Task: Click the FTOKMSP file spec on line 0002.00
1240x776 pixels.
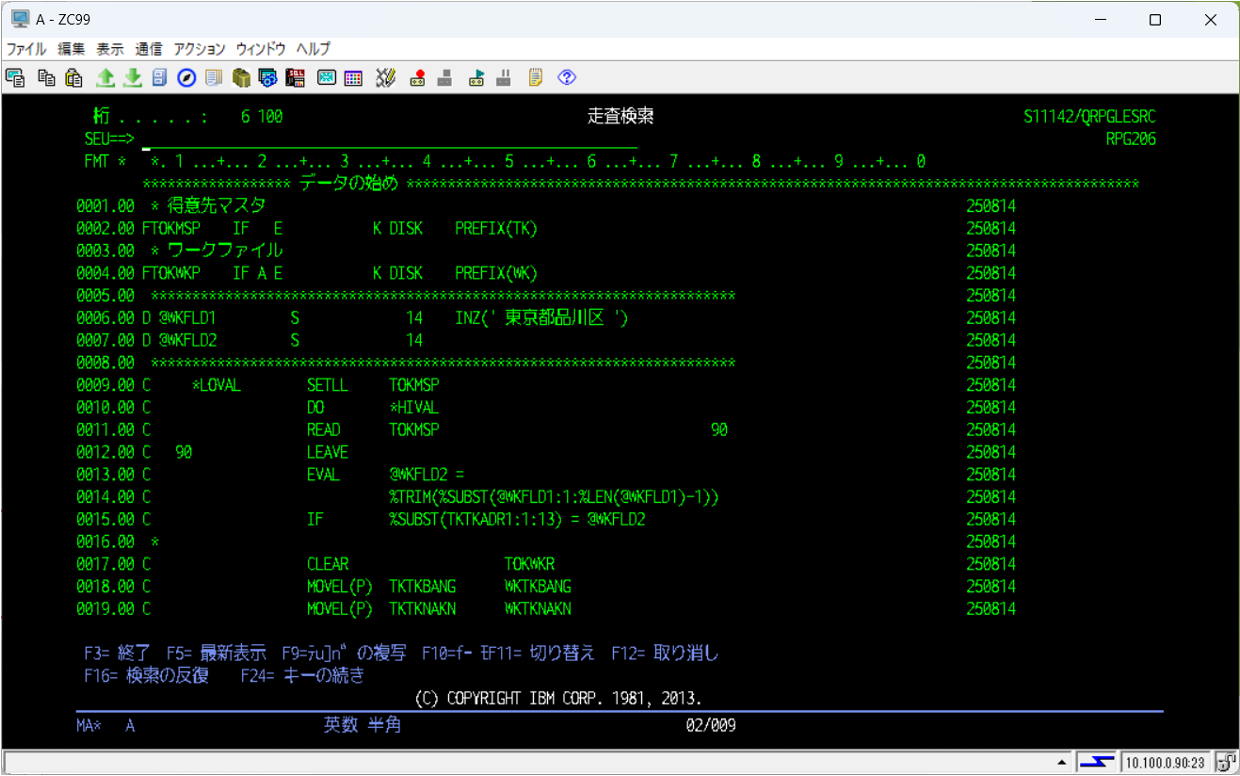Action: (x=171, y=228)
